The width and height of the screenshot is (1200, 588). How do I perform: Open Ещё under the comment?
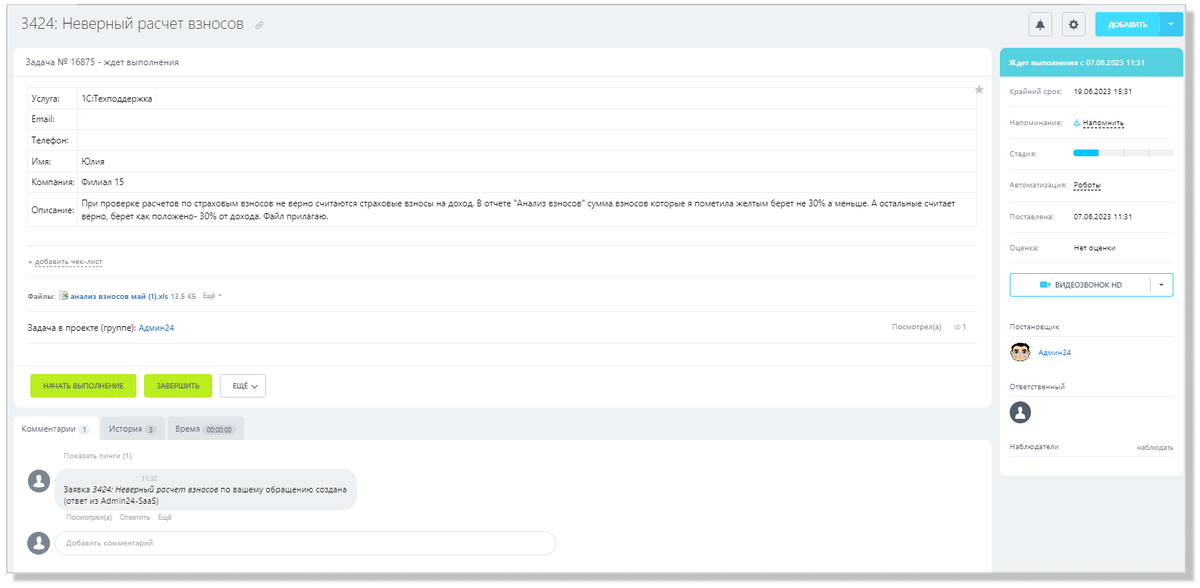(165, 517)
